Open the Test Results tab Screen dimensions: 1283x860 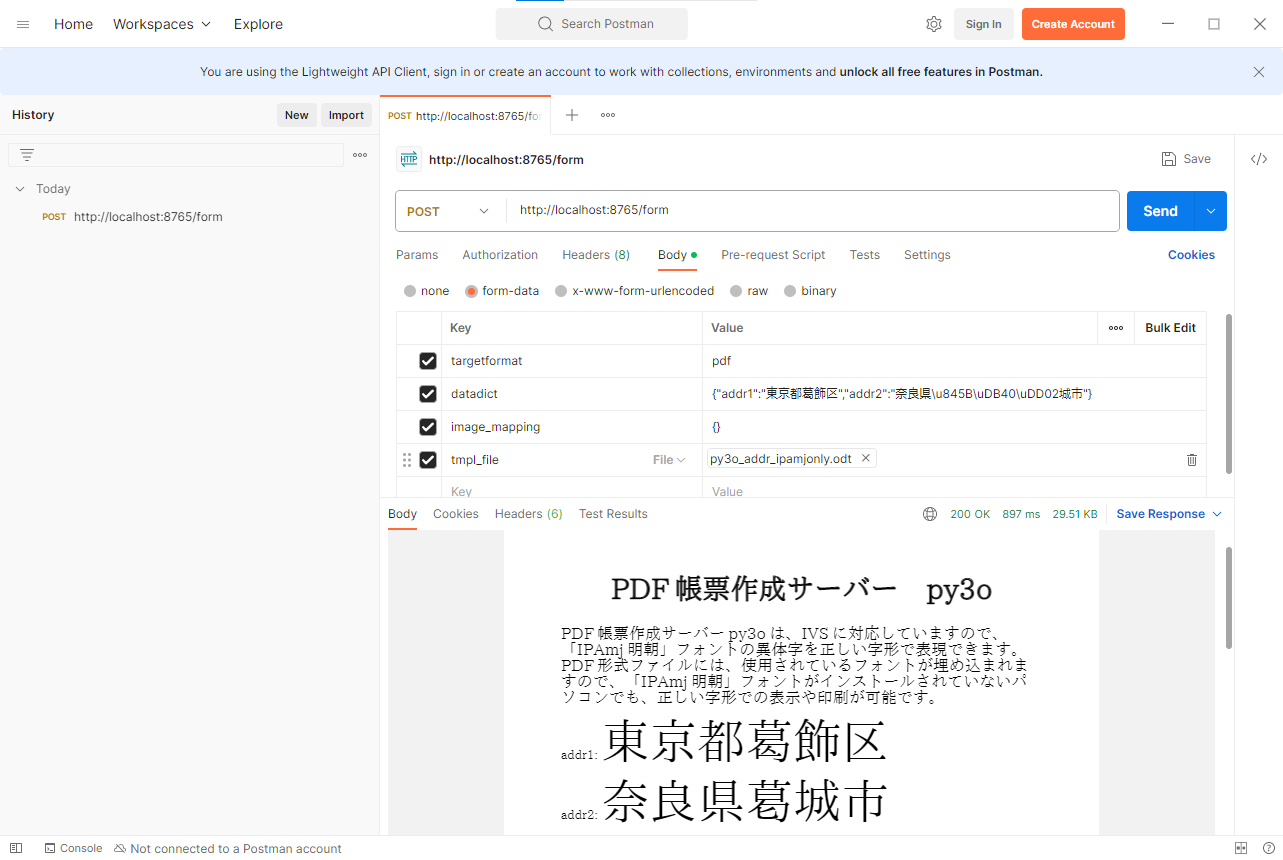[613, 514]
